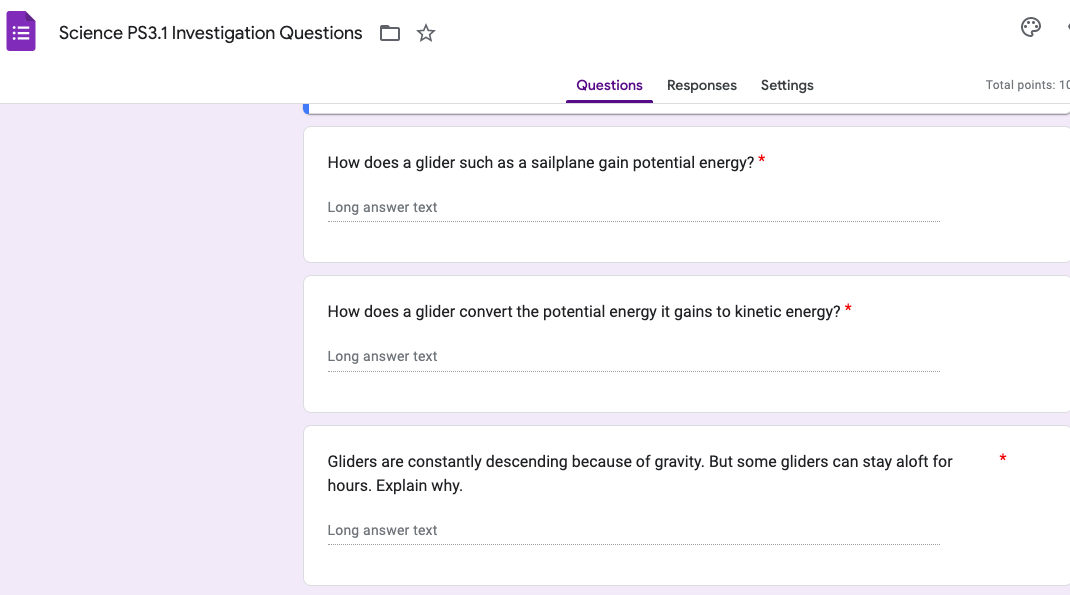Star the Science PS3.1 form

coord(425,33)
